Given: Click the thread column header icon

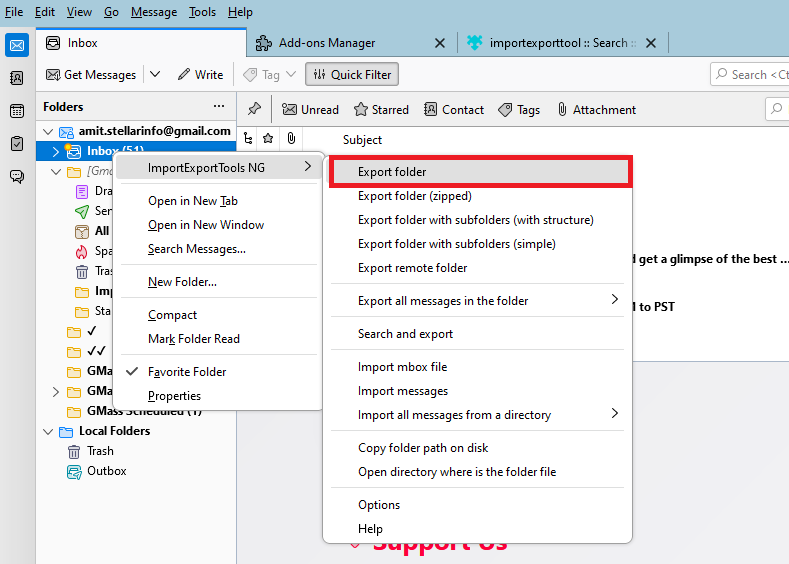Looking at the screenshot, I should pos(248,138).
